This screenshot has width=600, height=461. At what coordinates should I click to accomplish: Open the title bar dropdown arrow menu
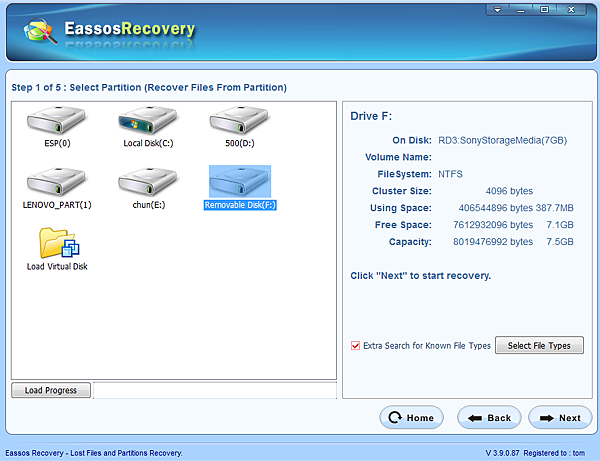pos(497,10)
